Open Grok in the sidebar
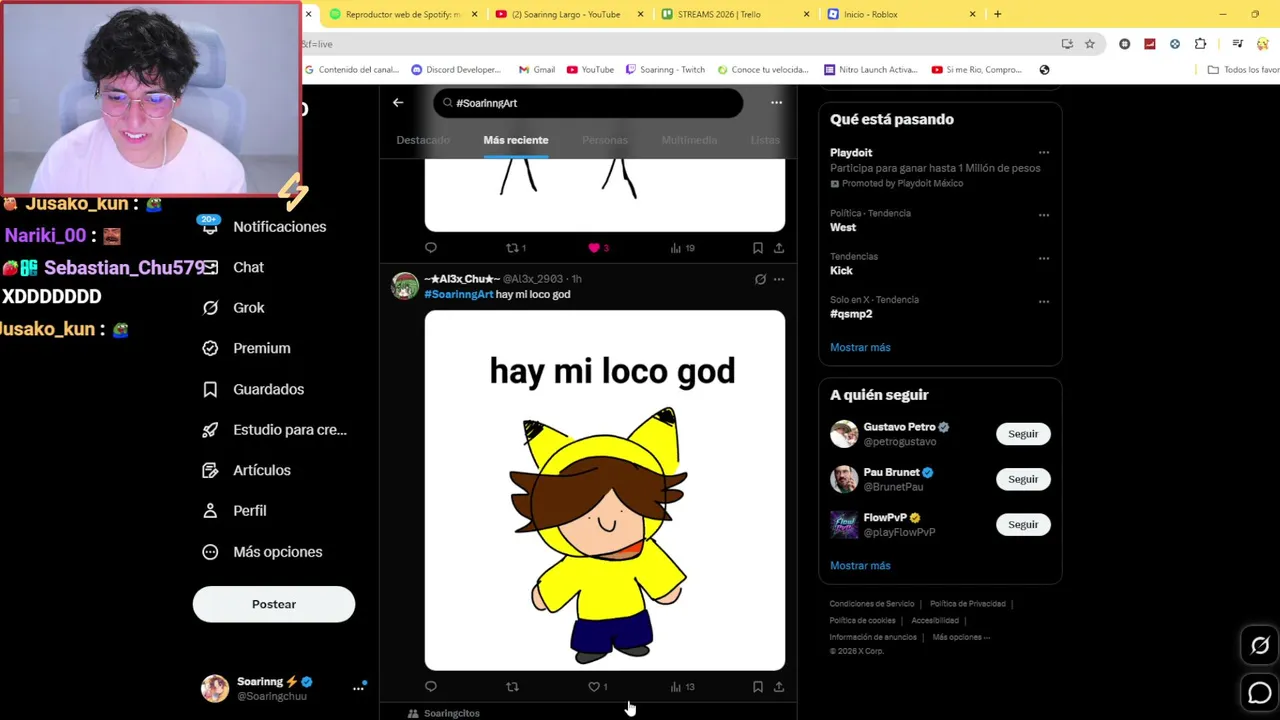 pyautogui.click(x=248, y=308)
